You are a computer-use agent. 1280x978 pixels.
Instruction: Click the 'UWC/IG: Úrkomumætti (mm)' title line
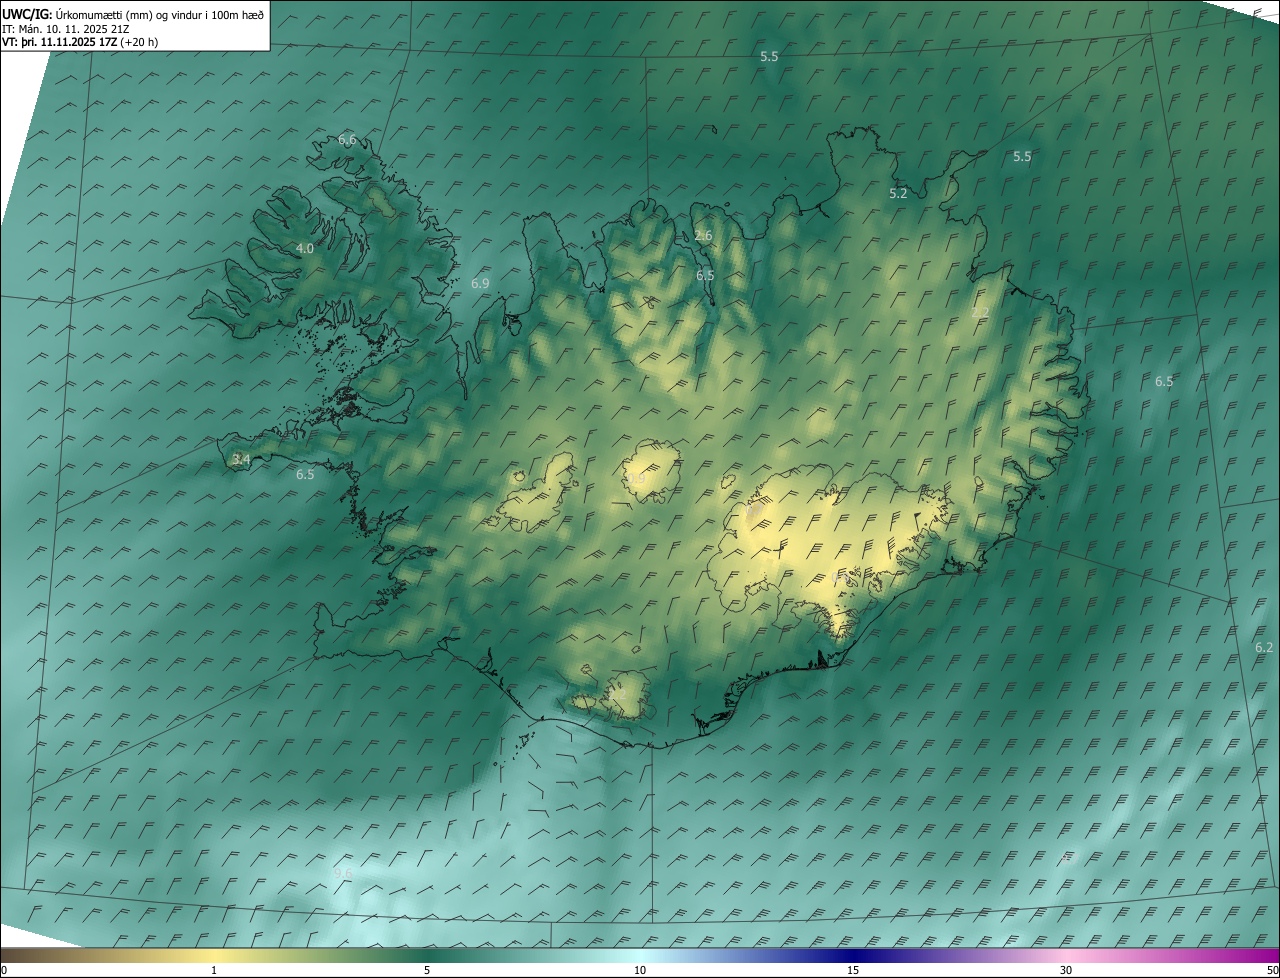tap(133, 15)
